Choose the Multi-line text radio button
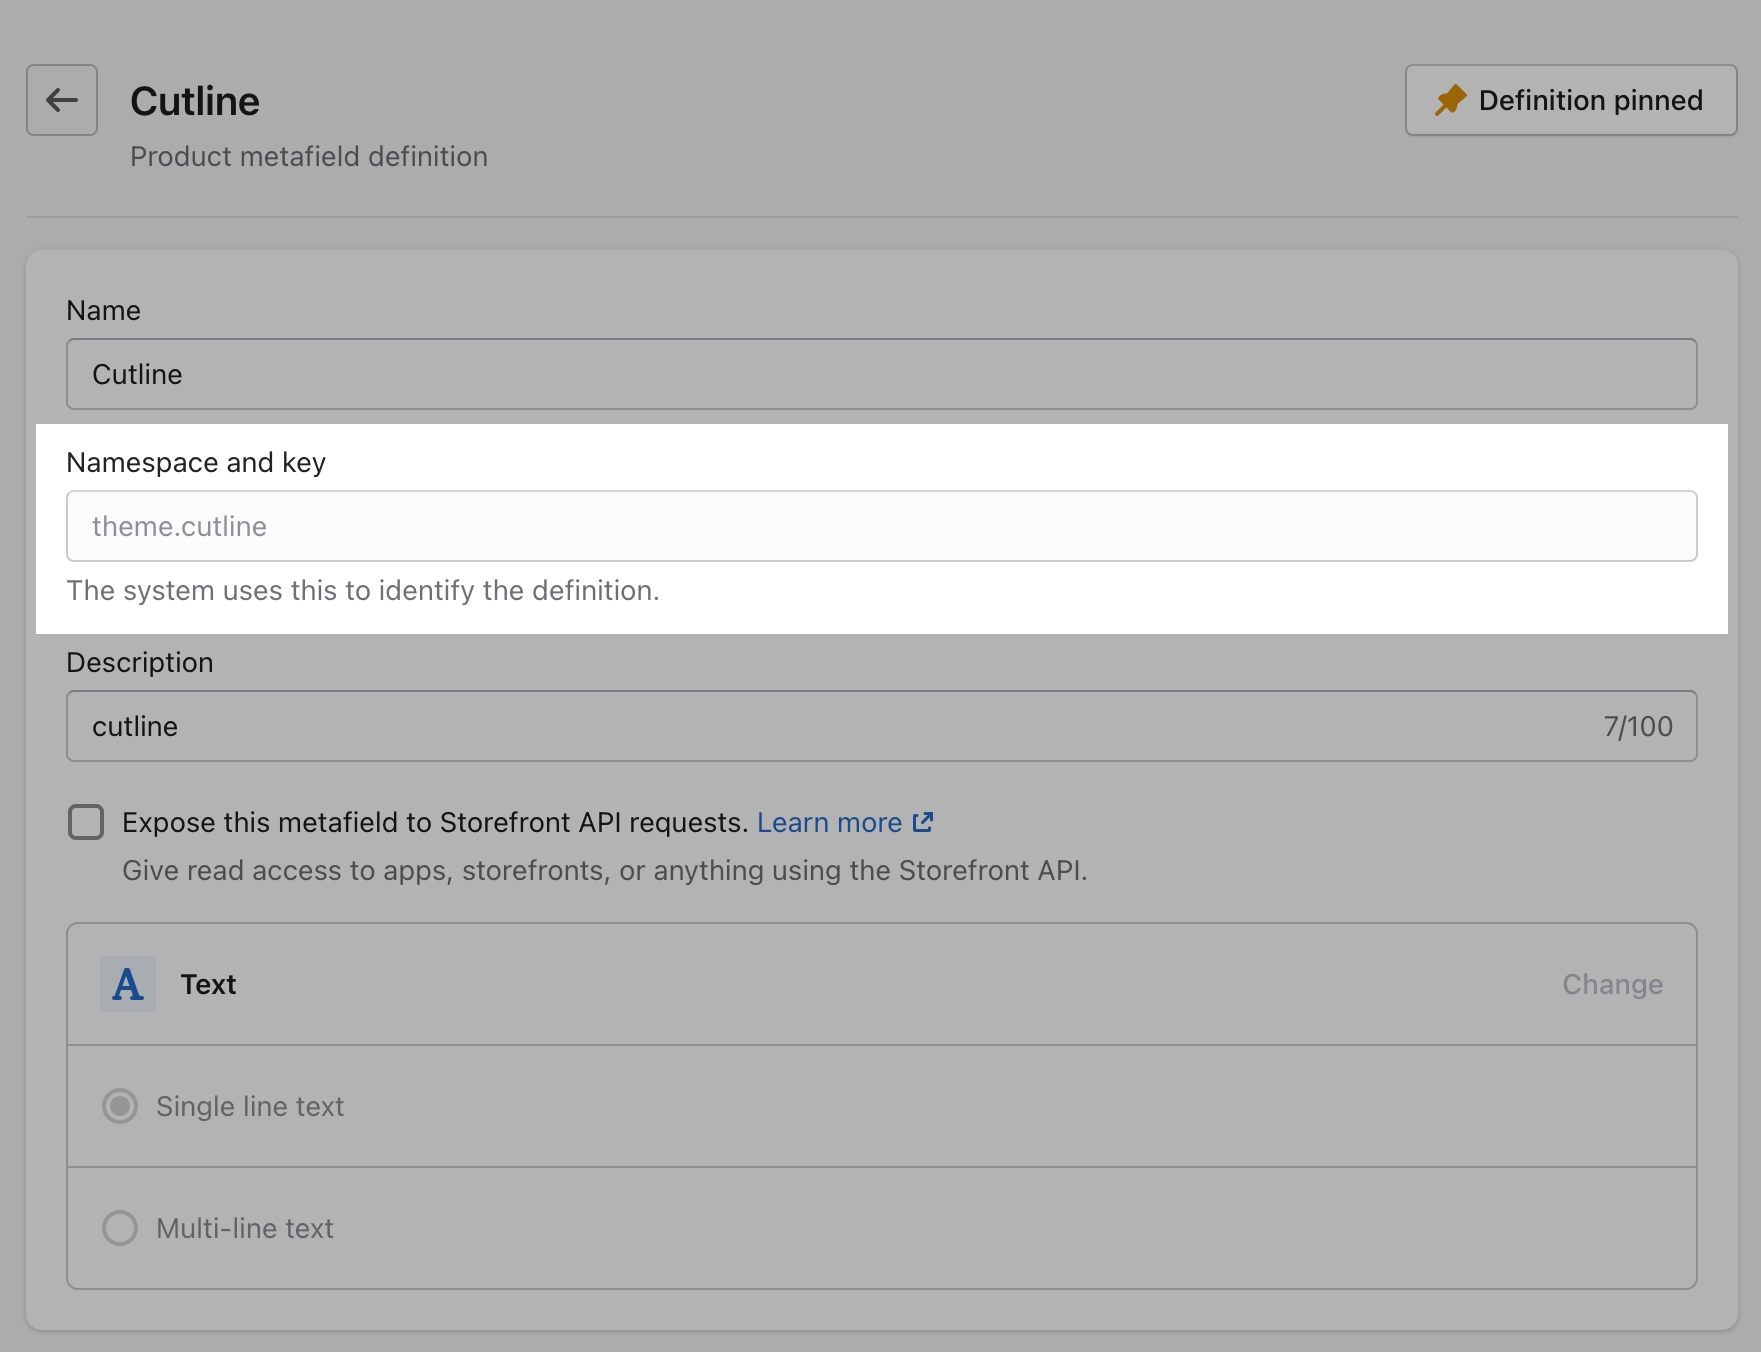The image size is (1761, 1352). [x=120, y=1228]
